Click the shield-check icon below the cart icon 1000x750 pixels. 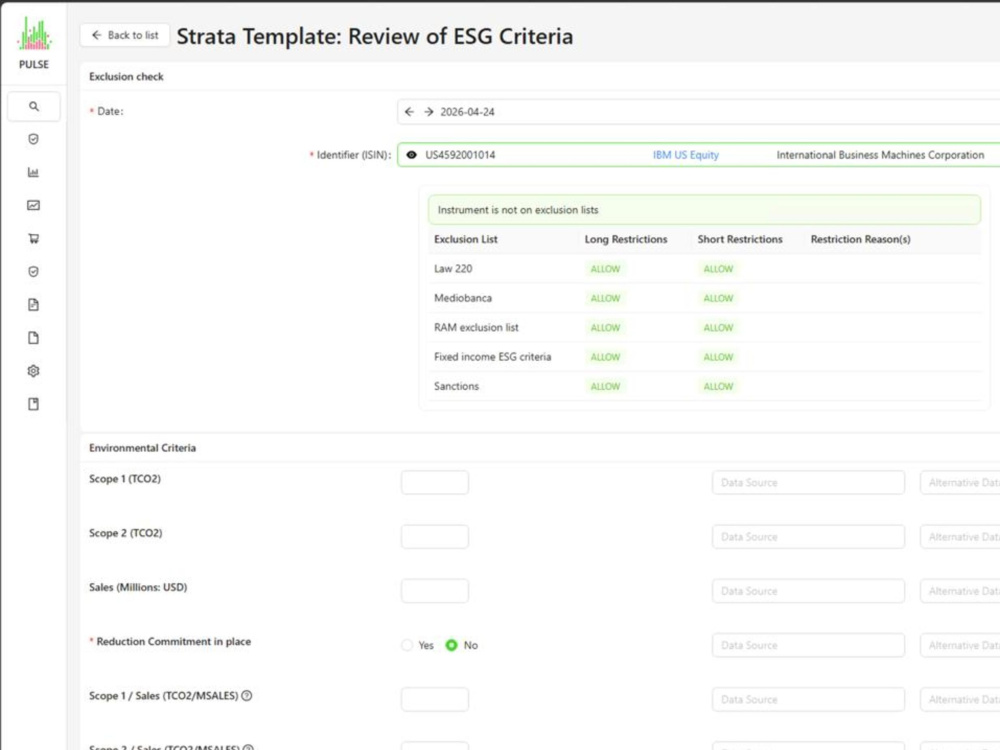click(x=34, y=272)
